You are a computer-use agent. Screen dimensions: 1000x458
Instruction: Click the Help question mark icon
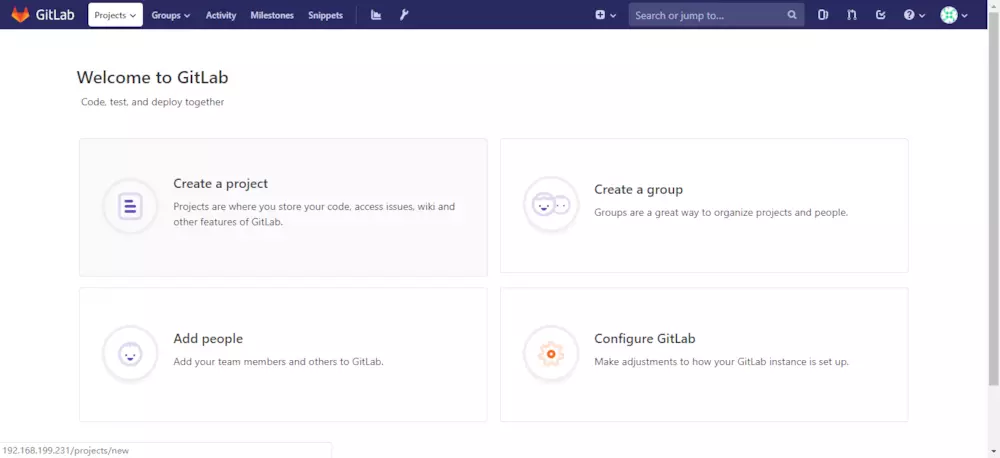pos(909,15)
